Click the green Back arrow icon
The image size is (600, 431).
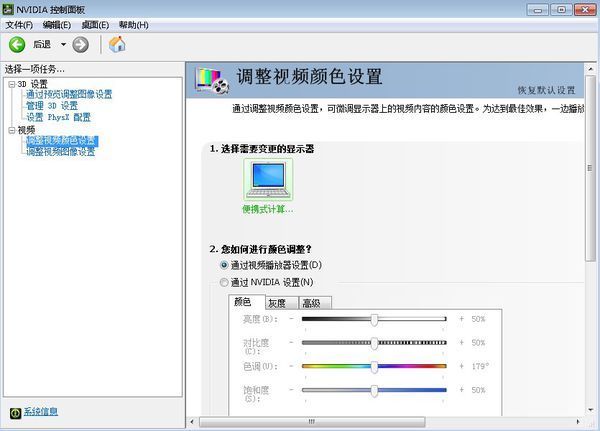pyautogui.click(x=17, y=45)
